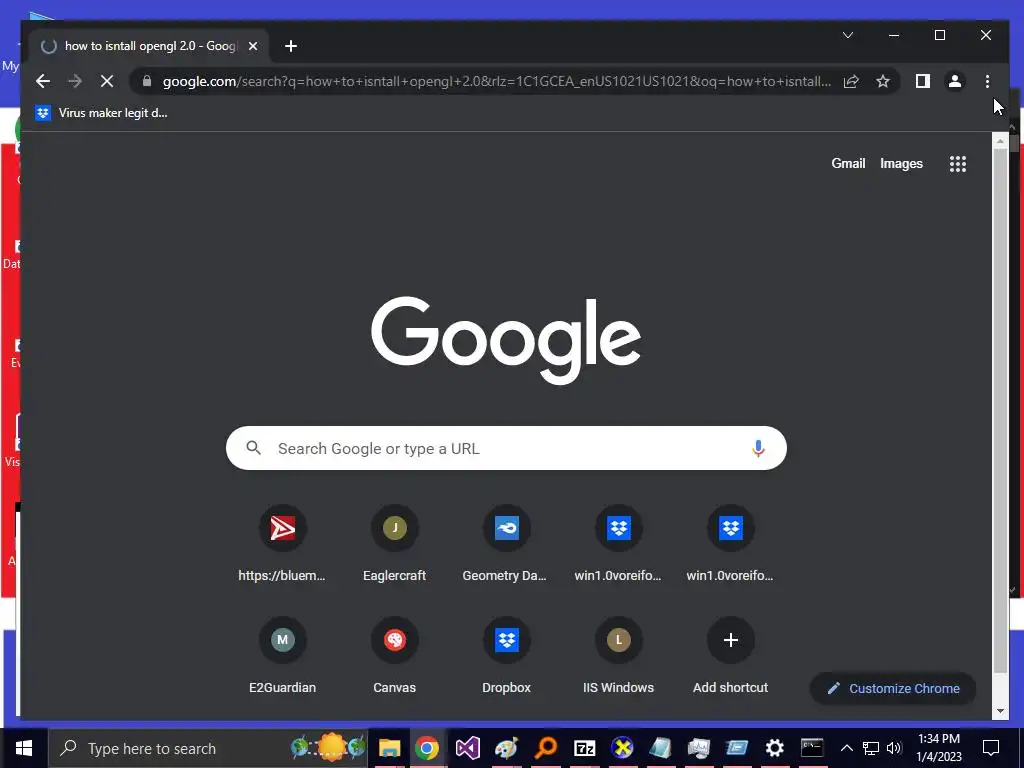Open the 'Virus maker legit d...' bookmark
The width and height of the screenshot is (1024, 768).
coord(101,113)
